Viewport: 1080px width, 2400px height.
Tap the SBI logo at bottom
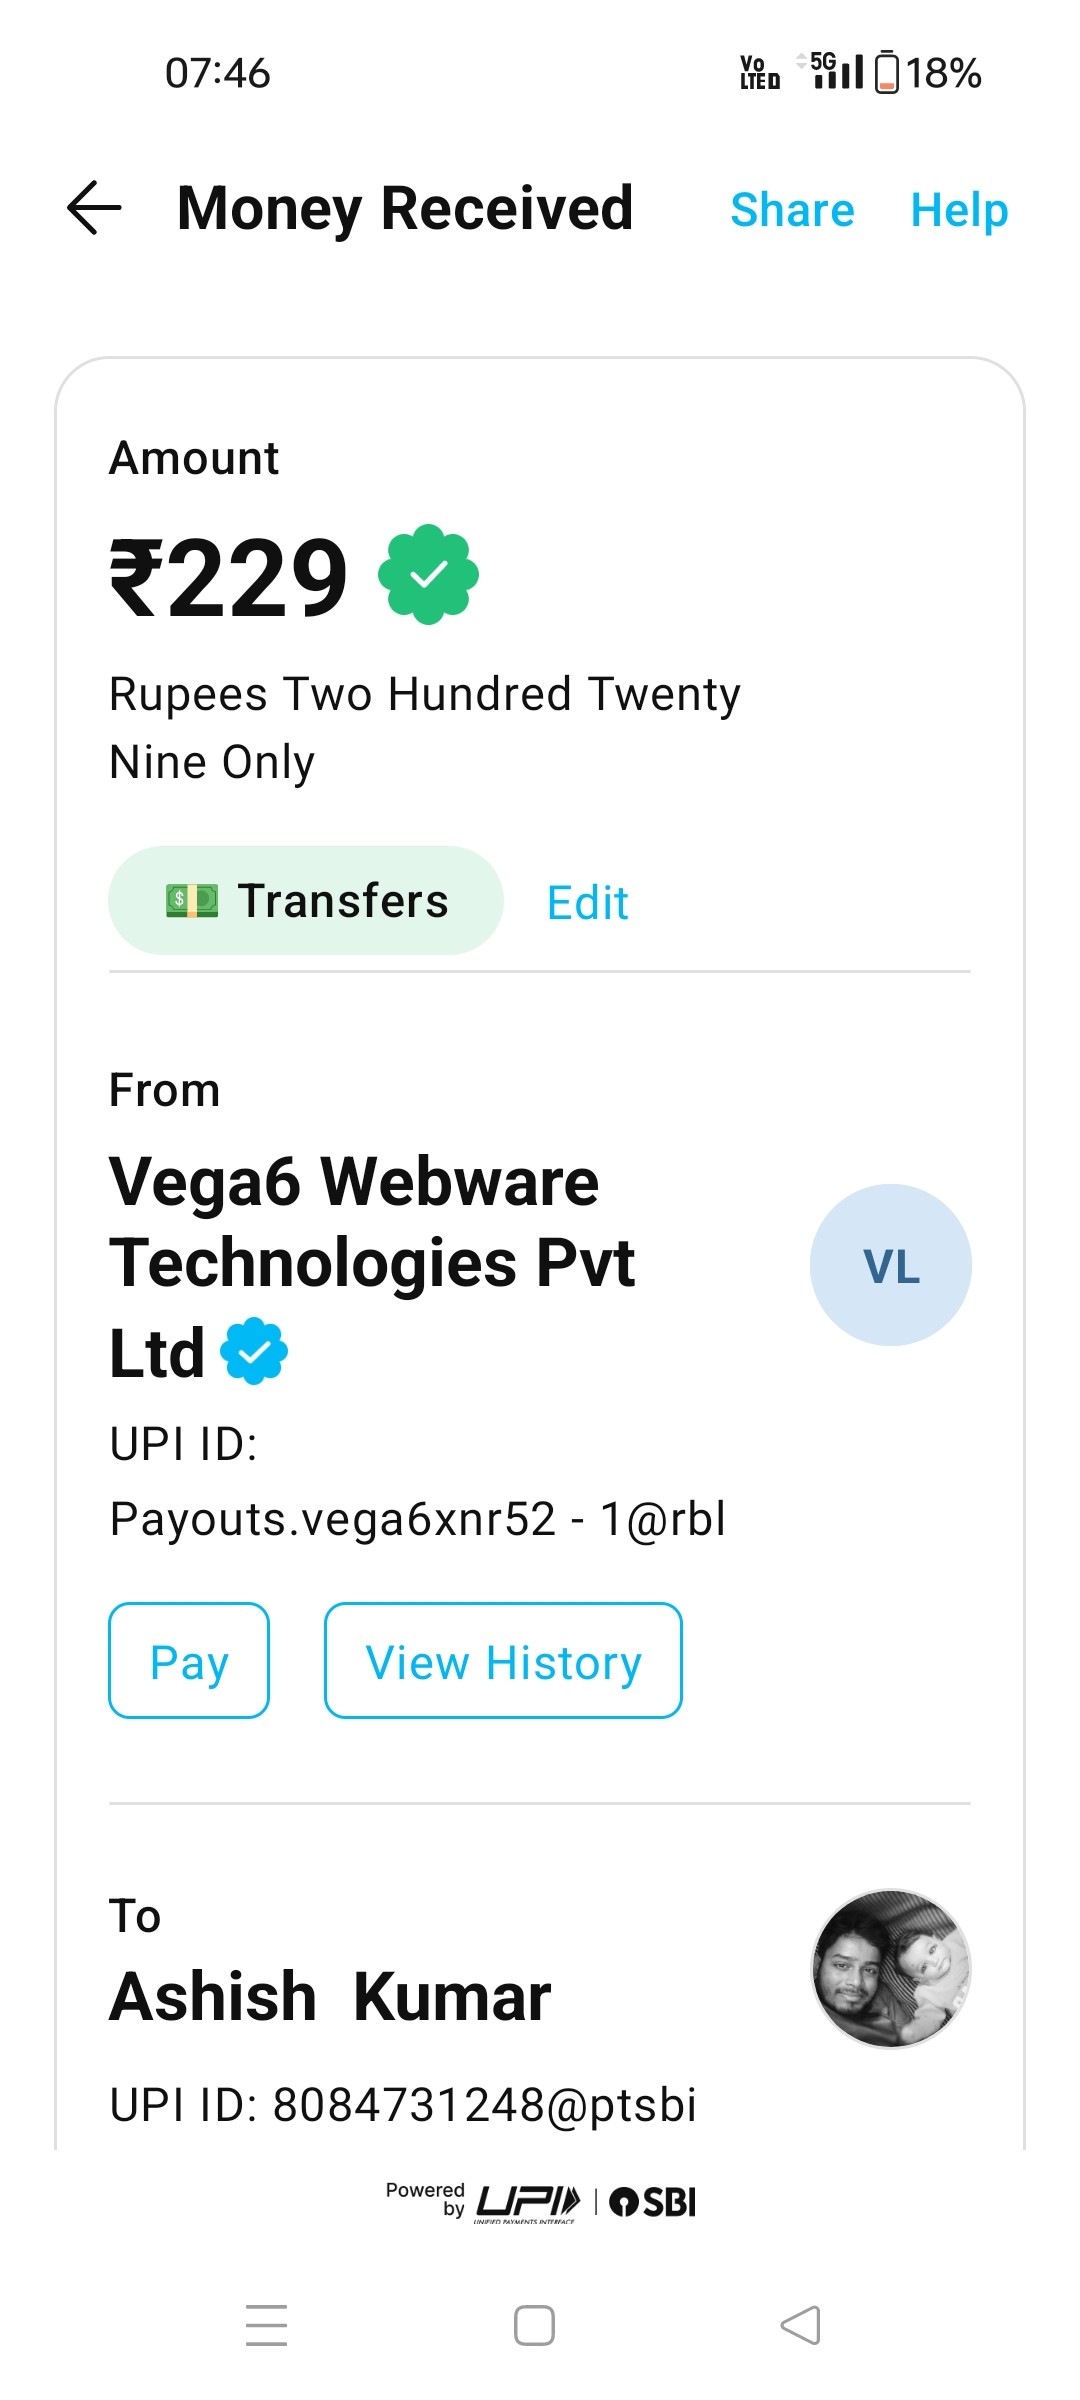click(652, 2202)
